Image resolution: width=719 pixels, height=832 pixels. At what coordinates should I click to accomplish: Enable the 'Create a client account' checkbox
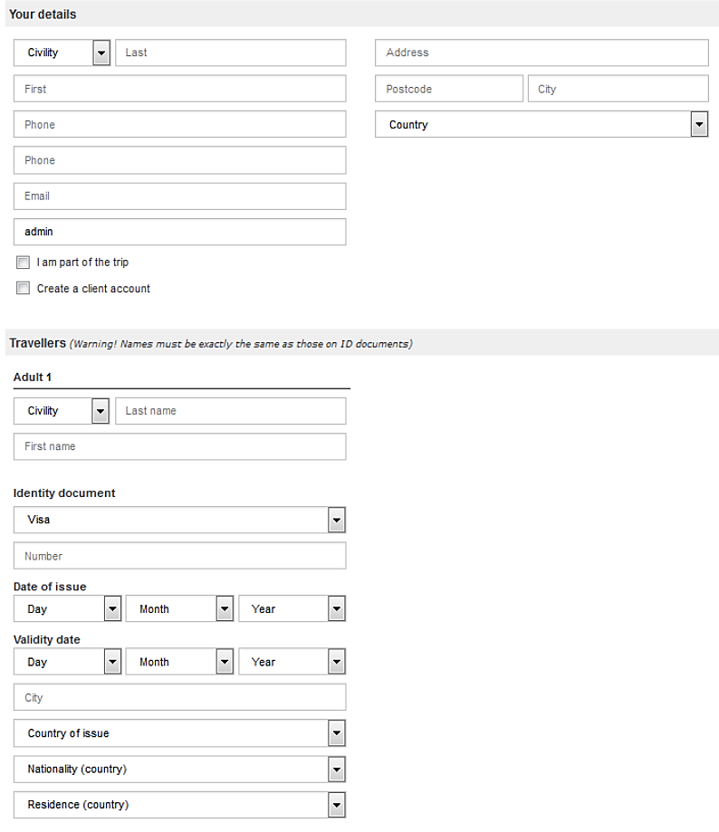click(23, 289)
